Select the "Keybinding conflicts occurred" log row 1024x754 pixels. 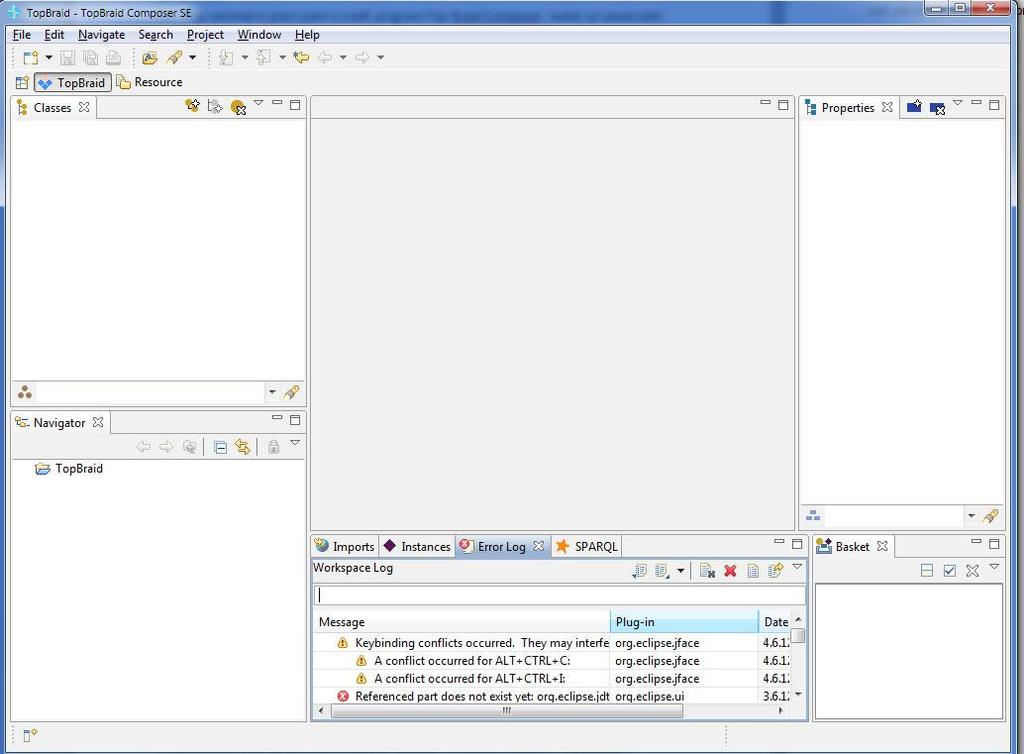(x=551, y=643)
